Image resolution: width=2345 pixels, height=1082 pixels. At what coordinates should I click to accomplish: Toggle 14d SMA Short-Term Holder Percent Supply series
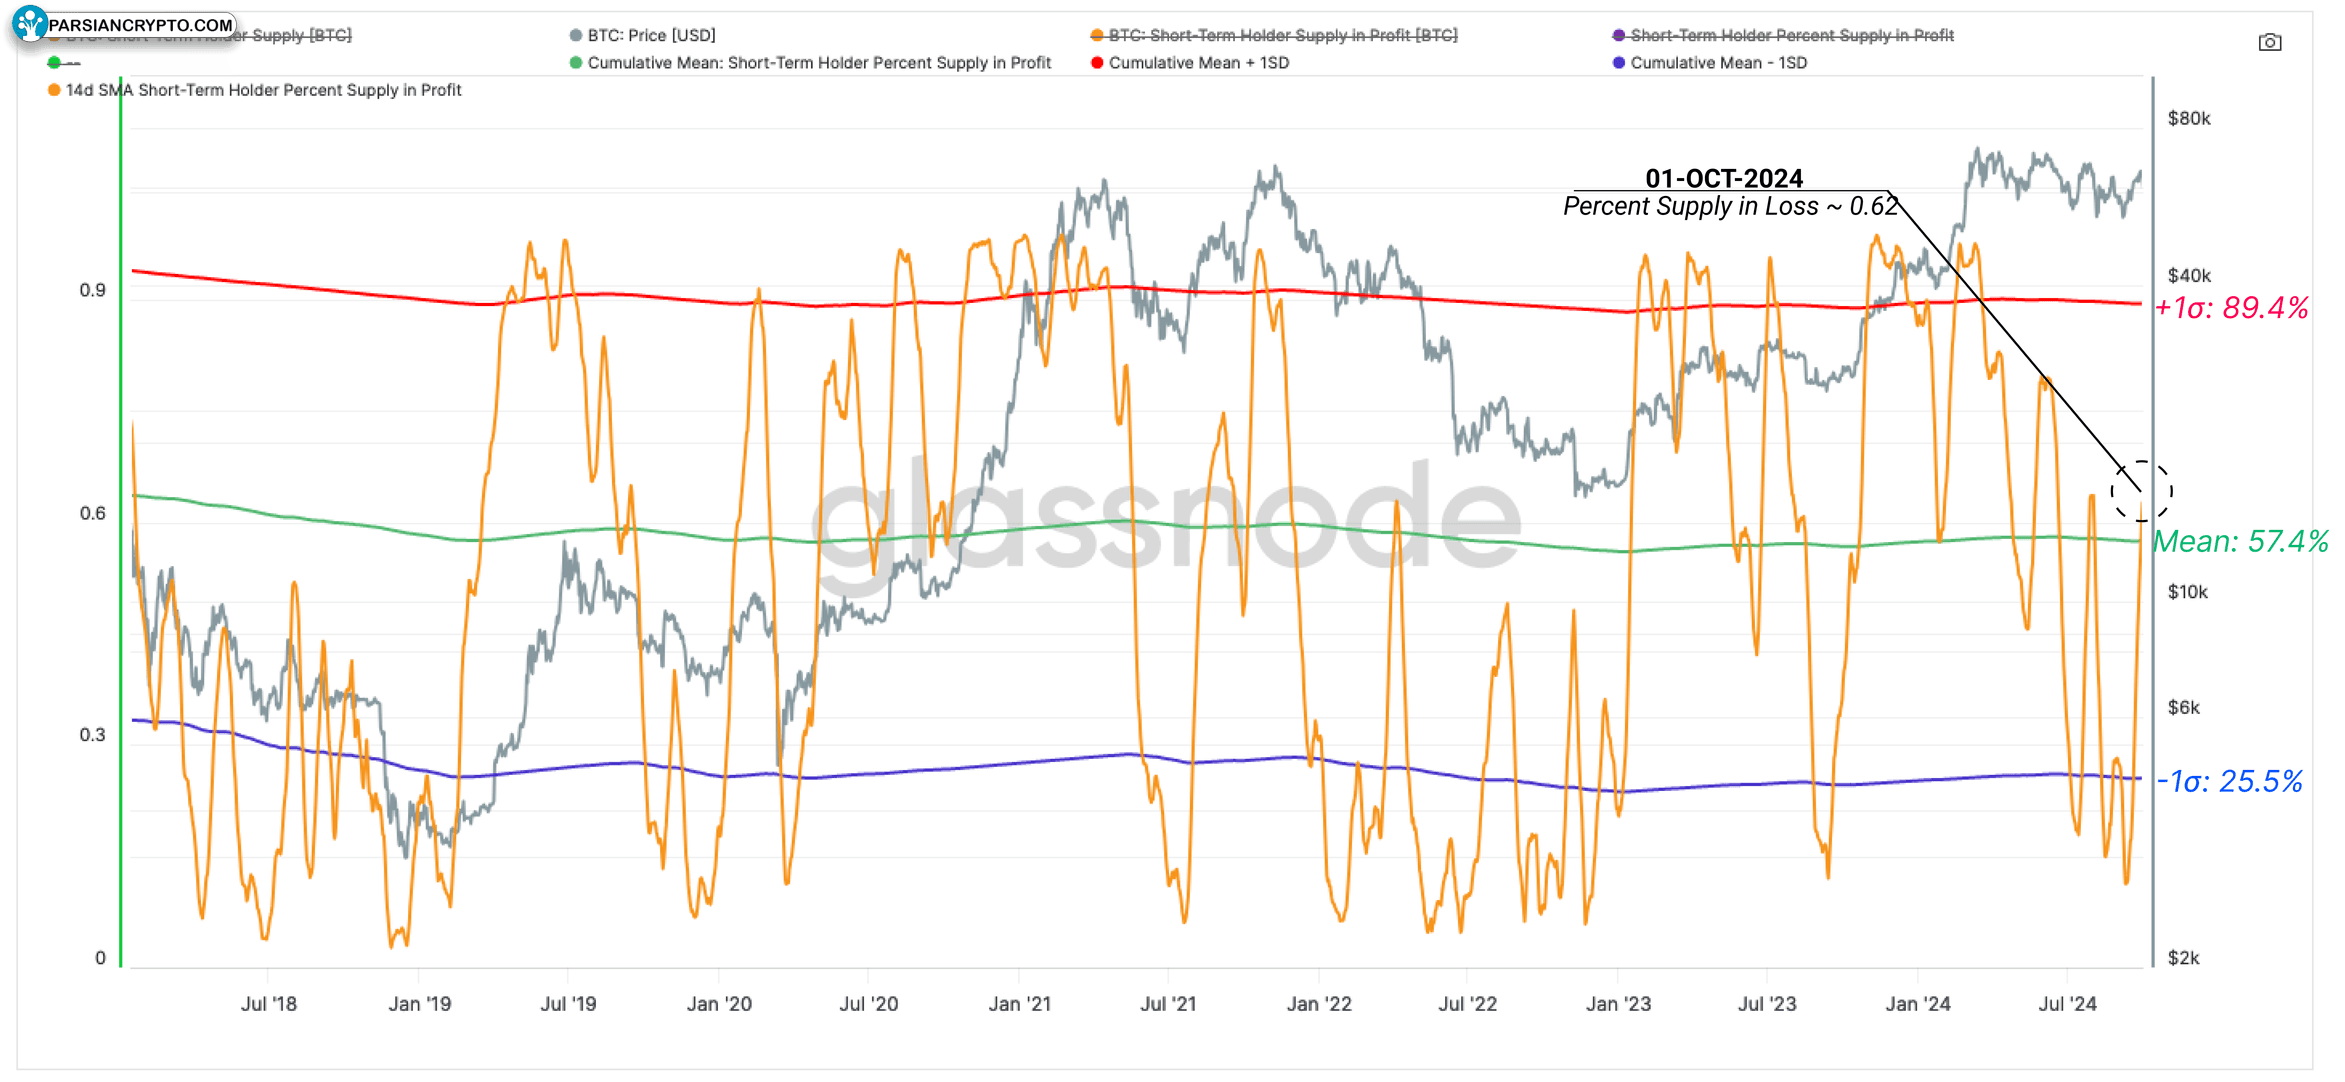(254, 90)
